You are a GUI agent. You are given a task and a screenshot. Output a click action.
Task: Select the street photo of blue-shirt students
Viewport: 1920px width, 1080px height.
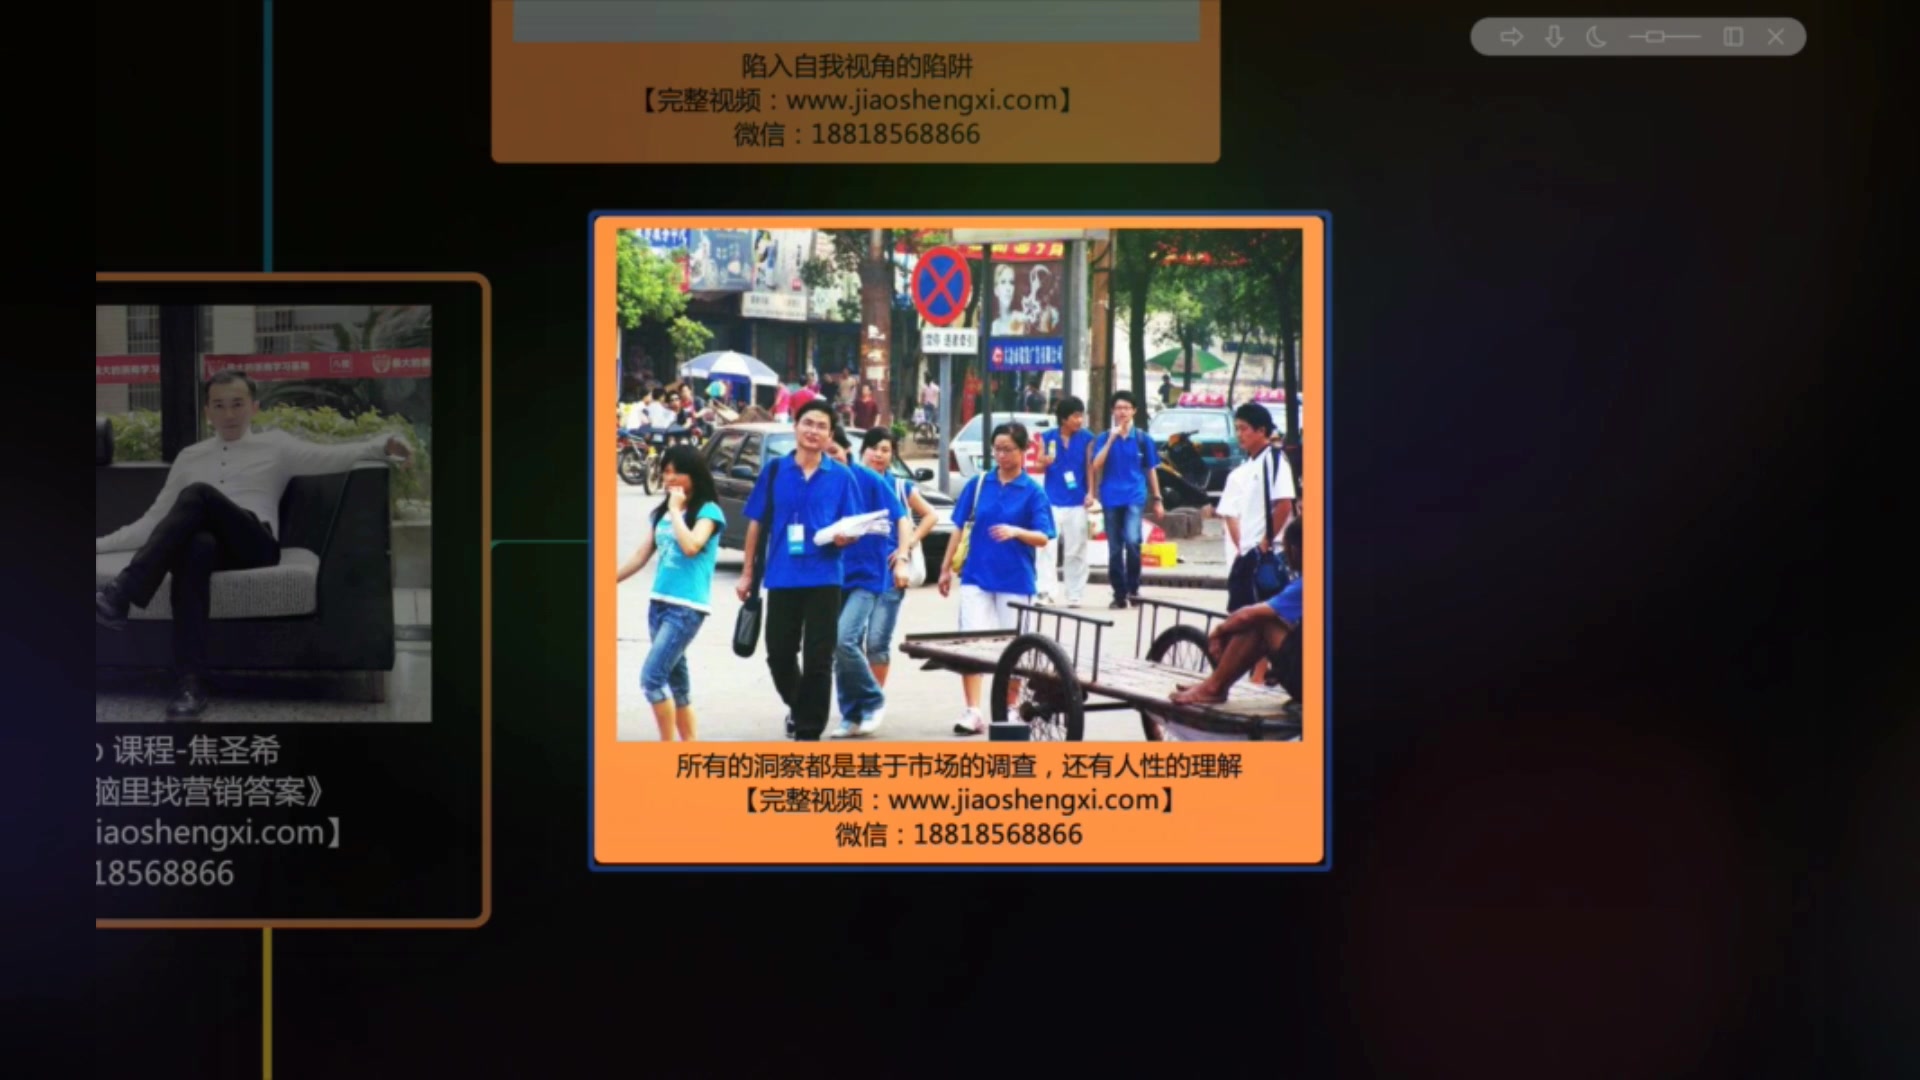958,484
